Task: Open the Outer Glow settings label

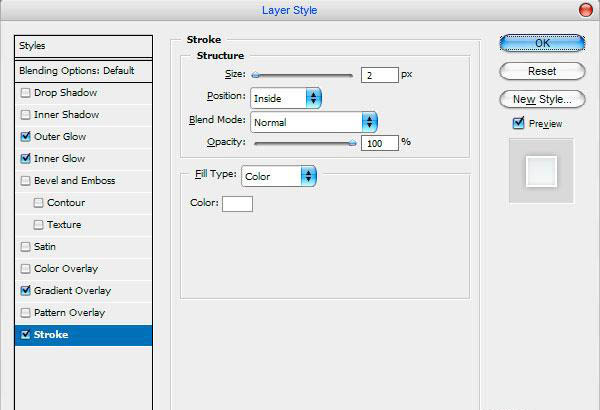Action: click(60, 137)
